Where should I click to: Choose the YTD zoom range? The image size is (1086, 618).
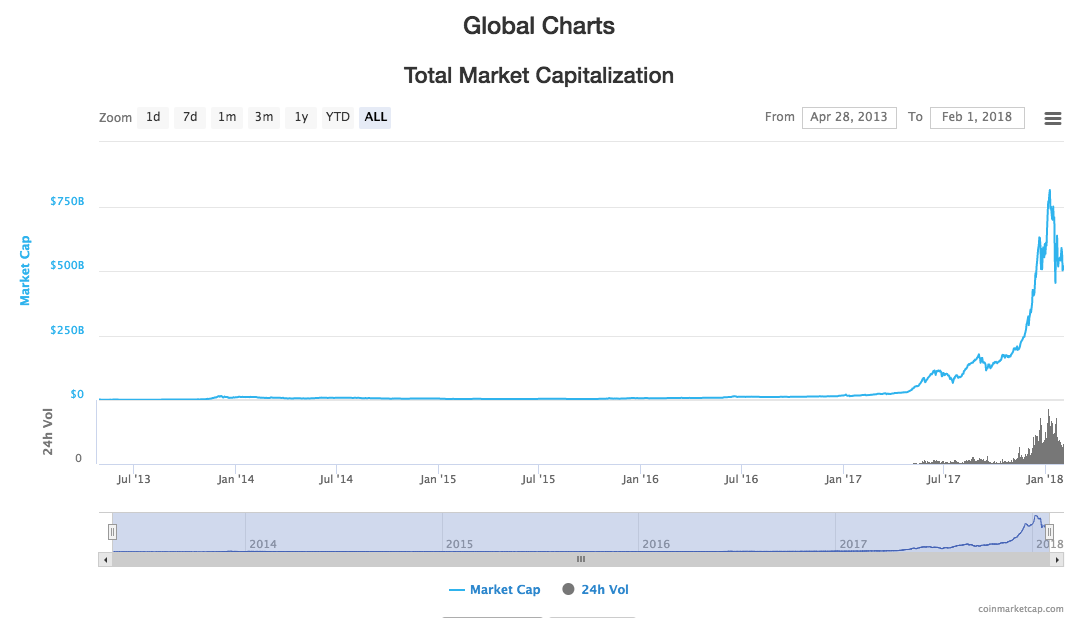[x=338, y=117]
